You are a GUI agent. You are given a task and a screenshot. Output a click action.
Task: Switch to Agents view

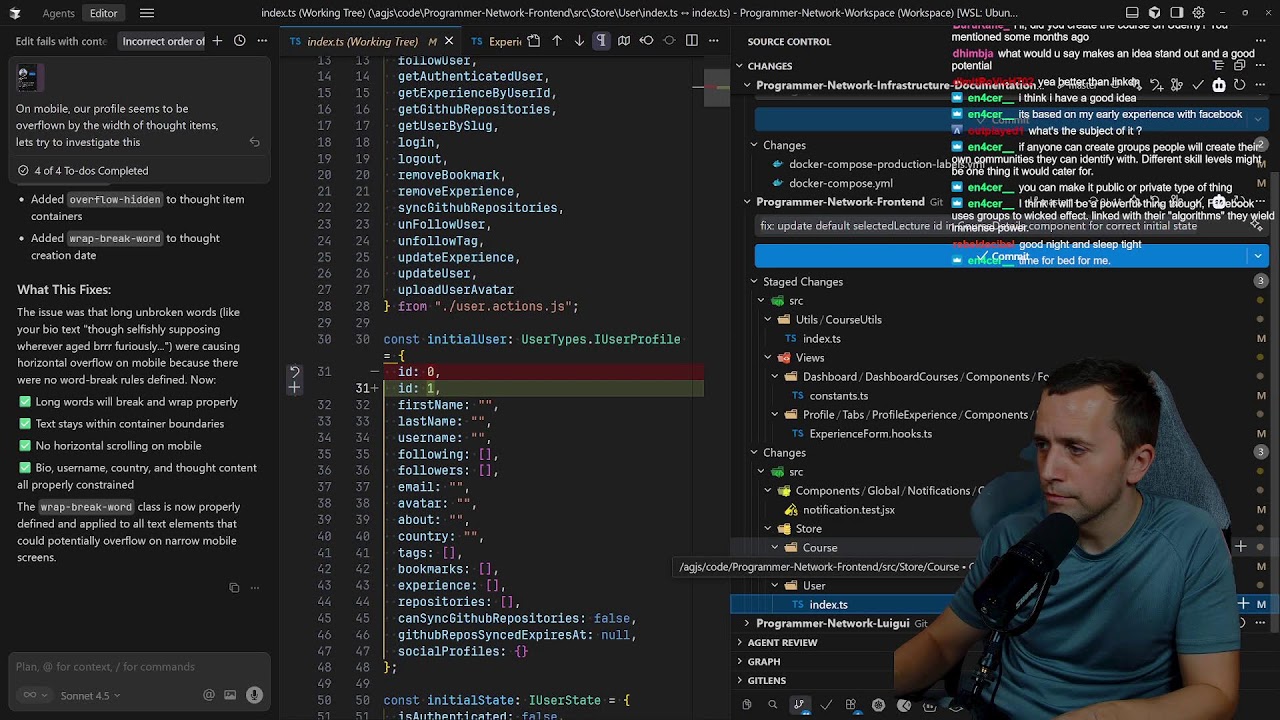[58, 13]
